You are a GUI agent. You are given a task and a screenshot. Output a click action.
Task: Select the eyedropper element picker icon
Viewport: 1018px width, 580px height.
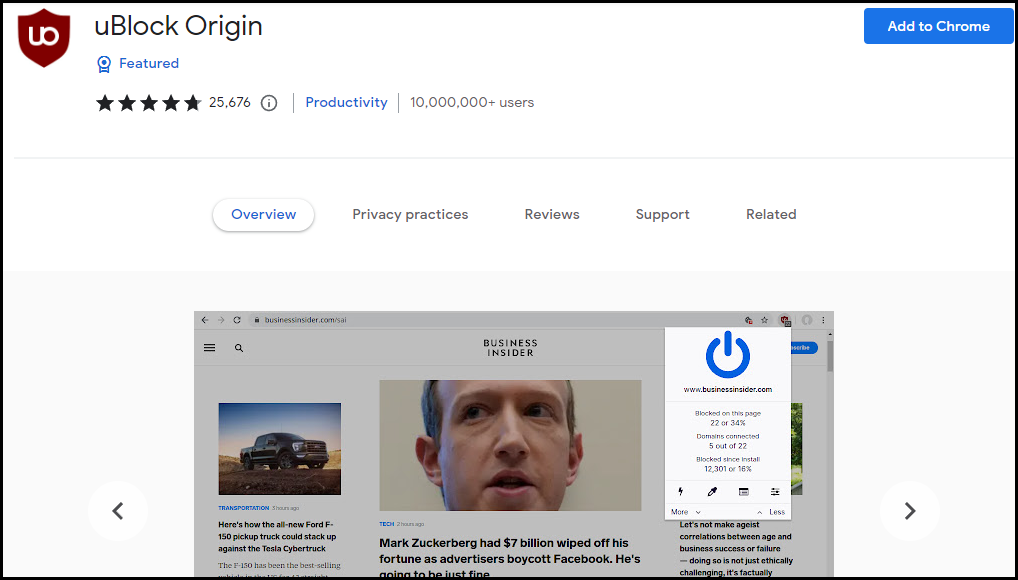[712, 492]
